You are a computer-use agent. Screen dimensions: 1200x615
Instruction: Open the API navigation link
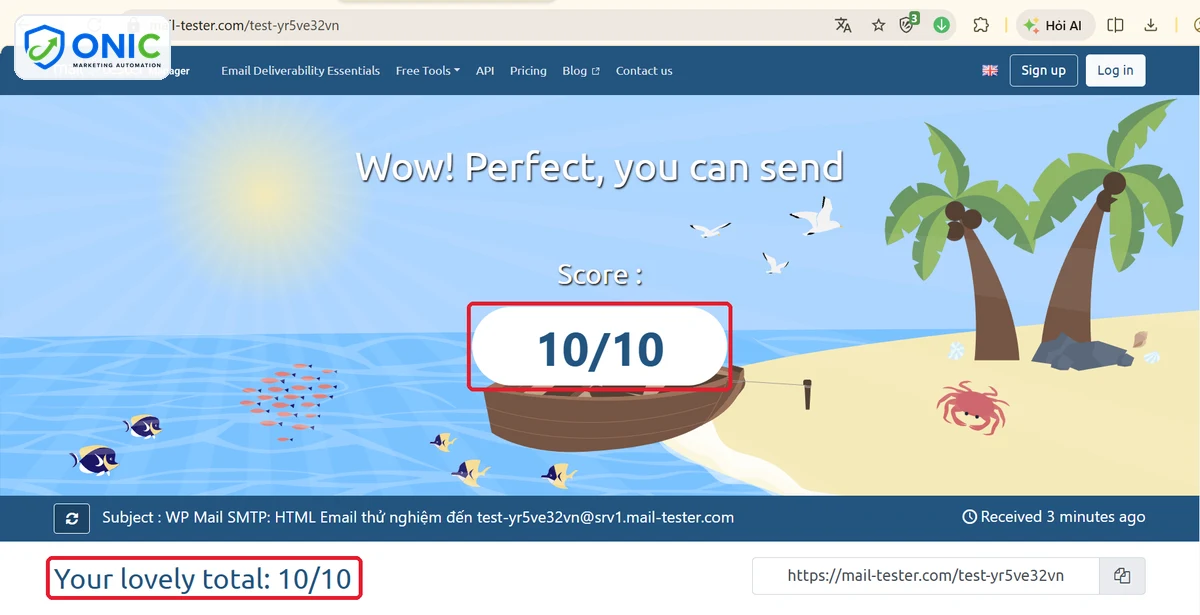tap(485, 71)
